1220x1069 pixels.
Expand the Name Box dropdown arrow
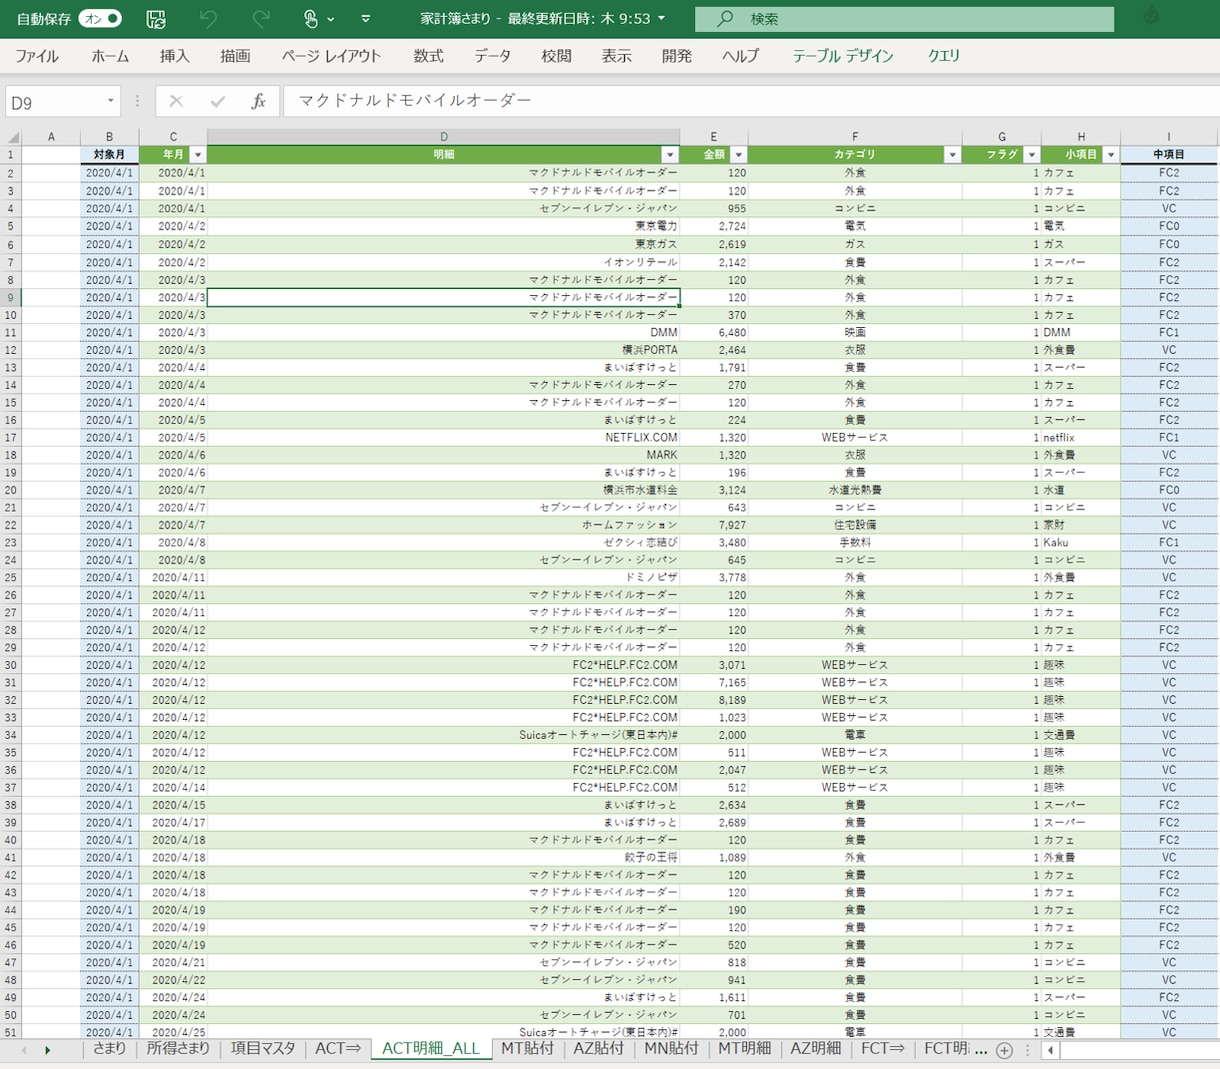coord(110,101)
